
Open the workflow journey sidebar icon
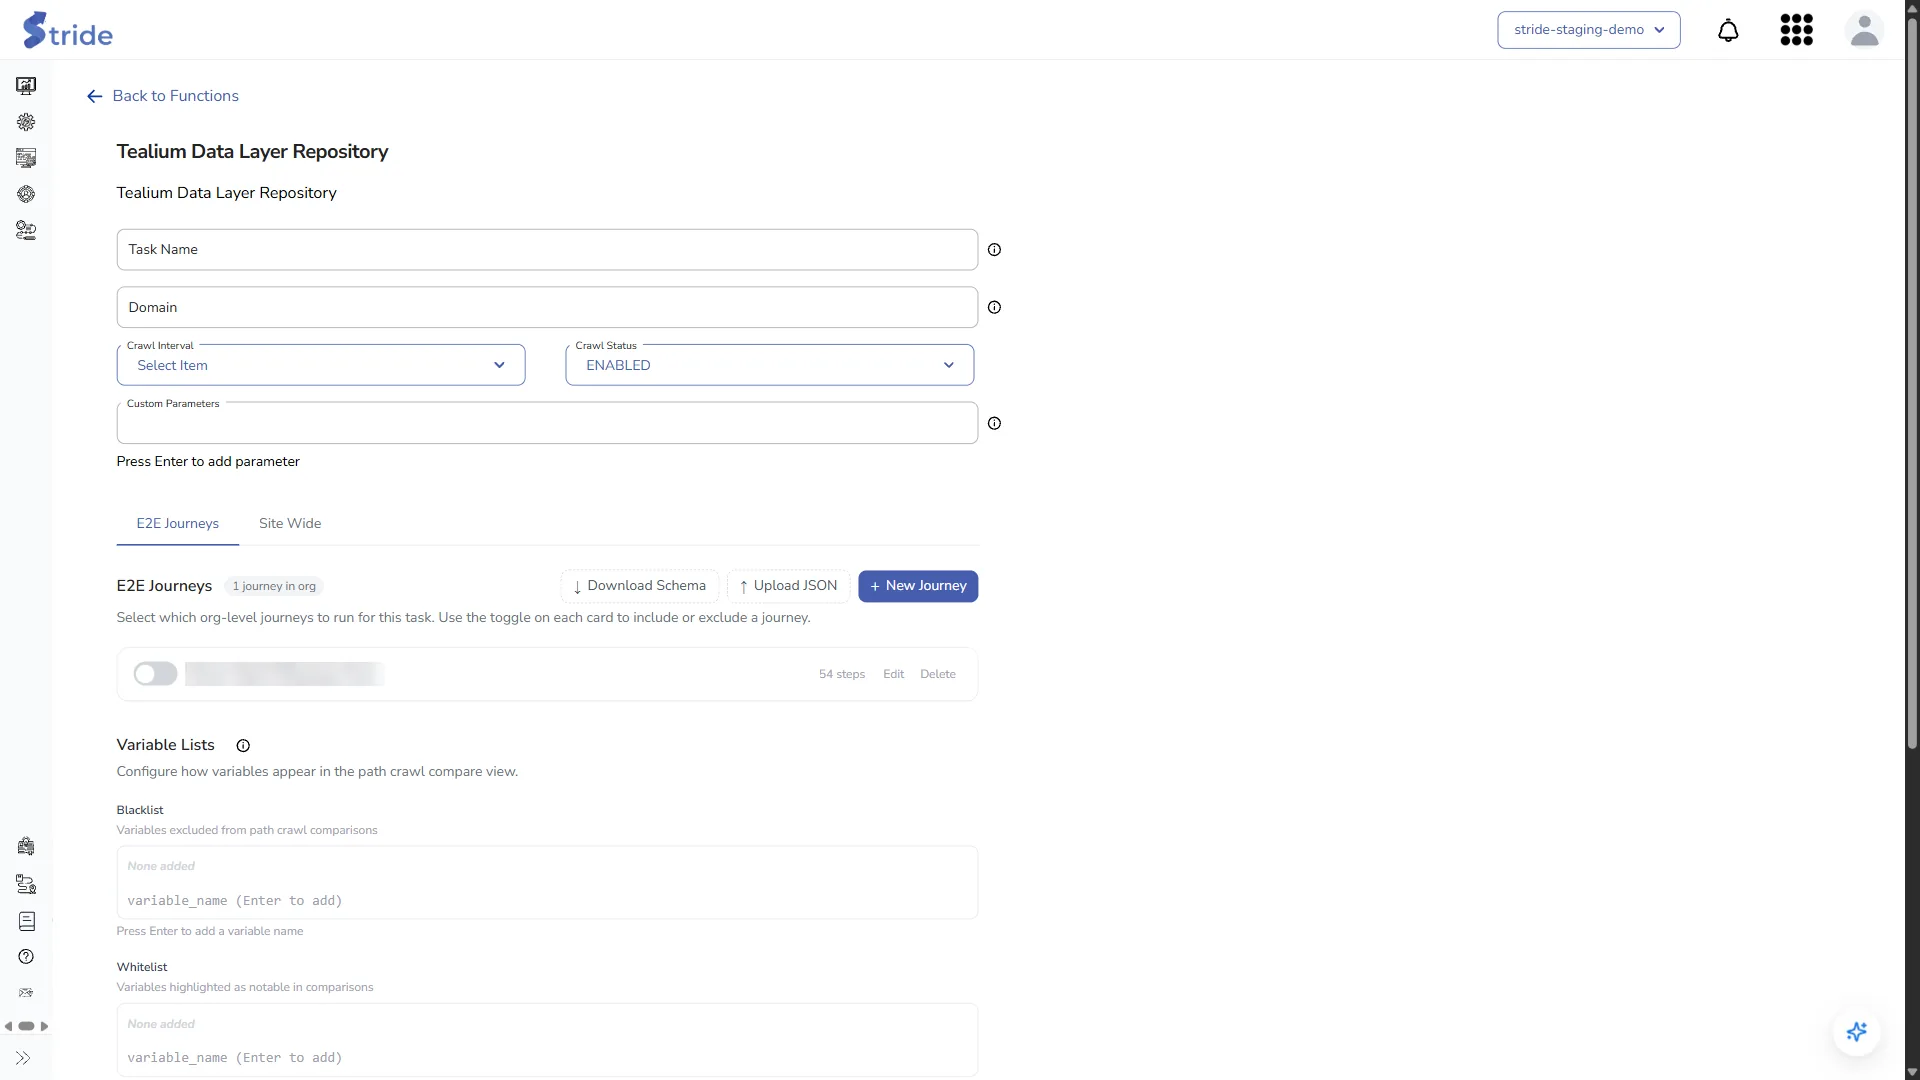click(x=26, y=230)
